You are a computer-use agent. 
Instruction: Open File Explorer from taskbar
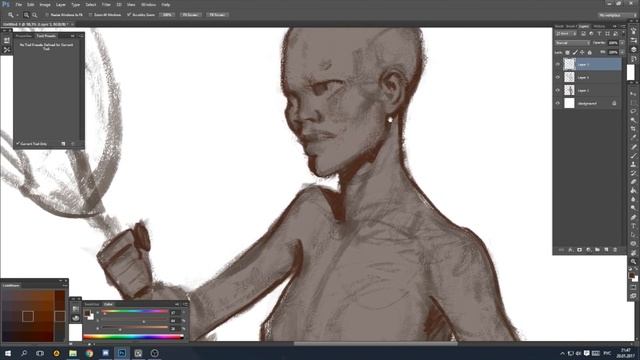(x=73, y=353)
